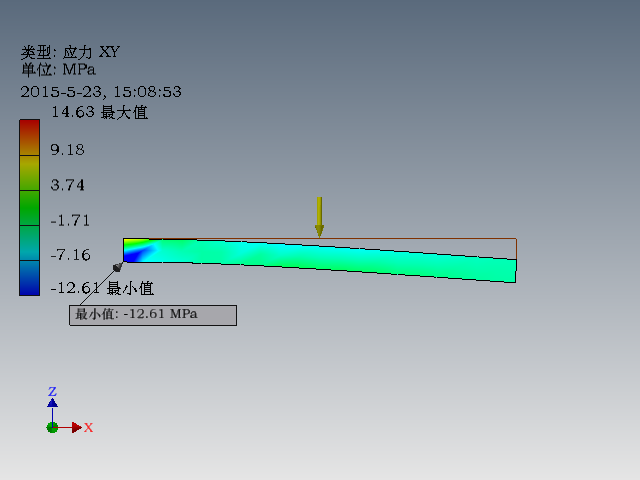Click the 2015-5-23 timestamp text
This screenshot has height=480, width=640.
point(101,91)
